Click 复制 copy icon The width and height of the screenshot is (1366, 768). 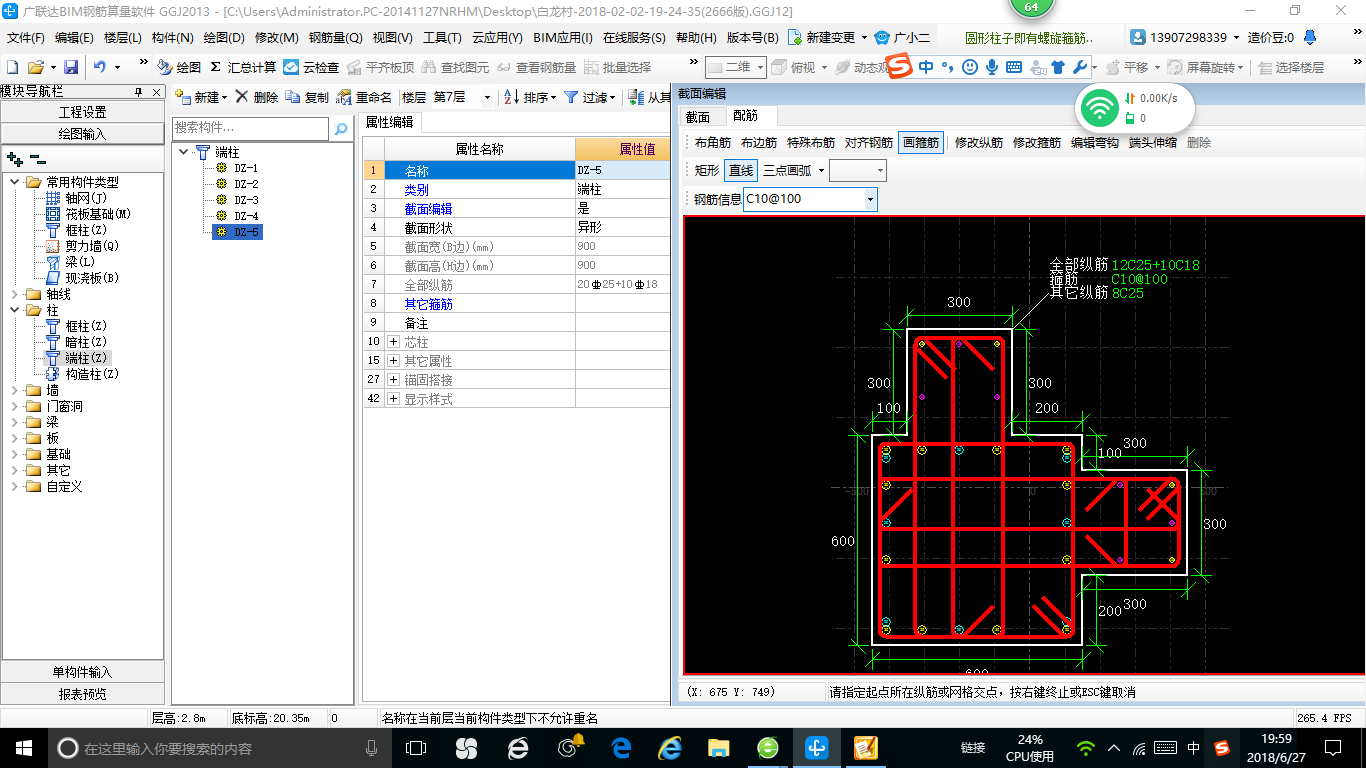[x=292, y=97]
